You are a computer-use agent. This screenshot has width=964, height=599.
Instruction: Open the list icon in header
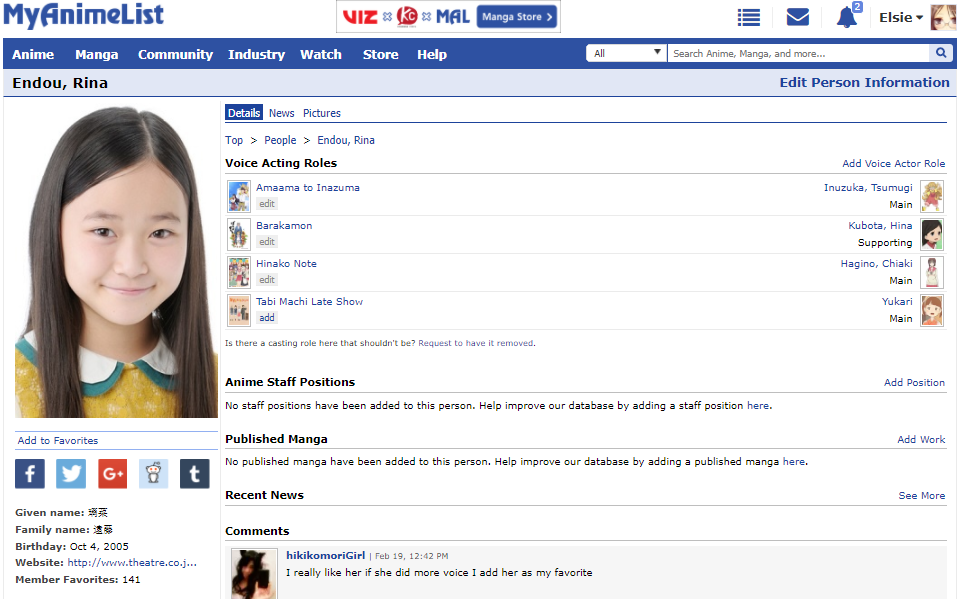748,17
